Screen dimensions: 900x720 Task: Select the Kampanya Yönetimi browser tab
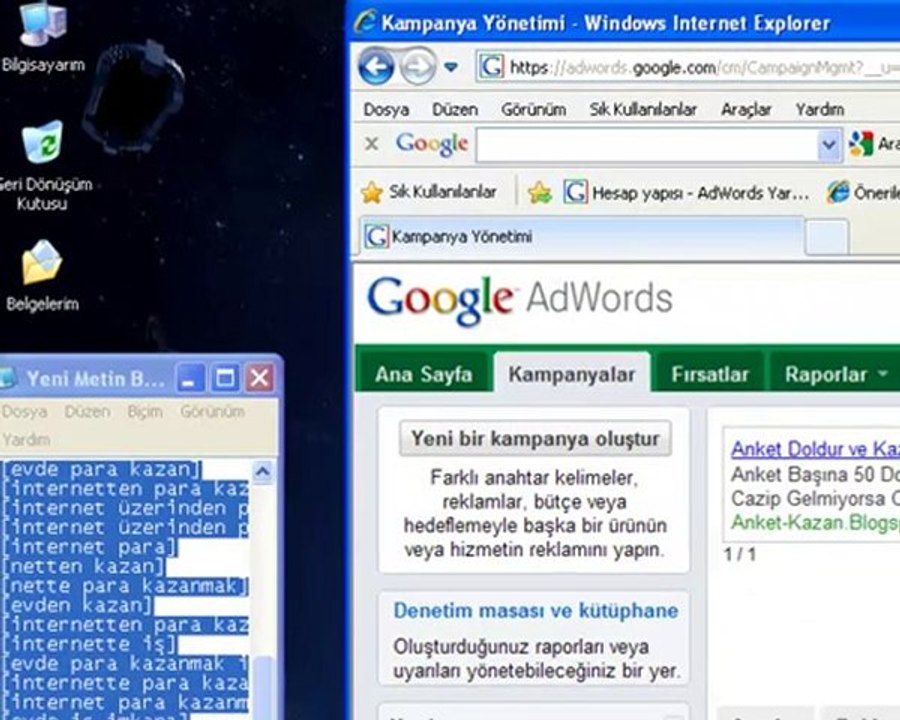(x=581, y=237)
